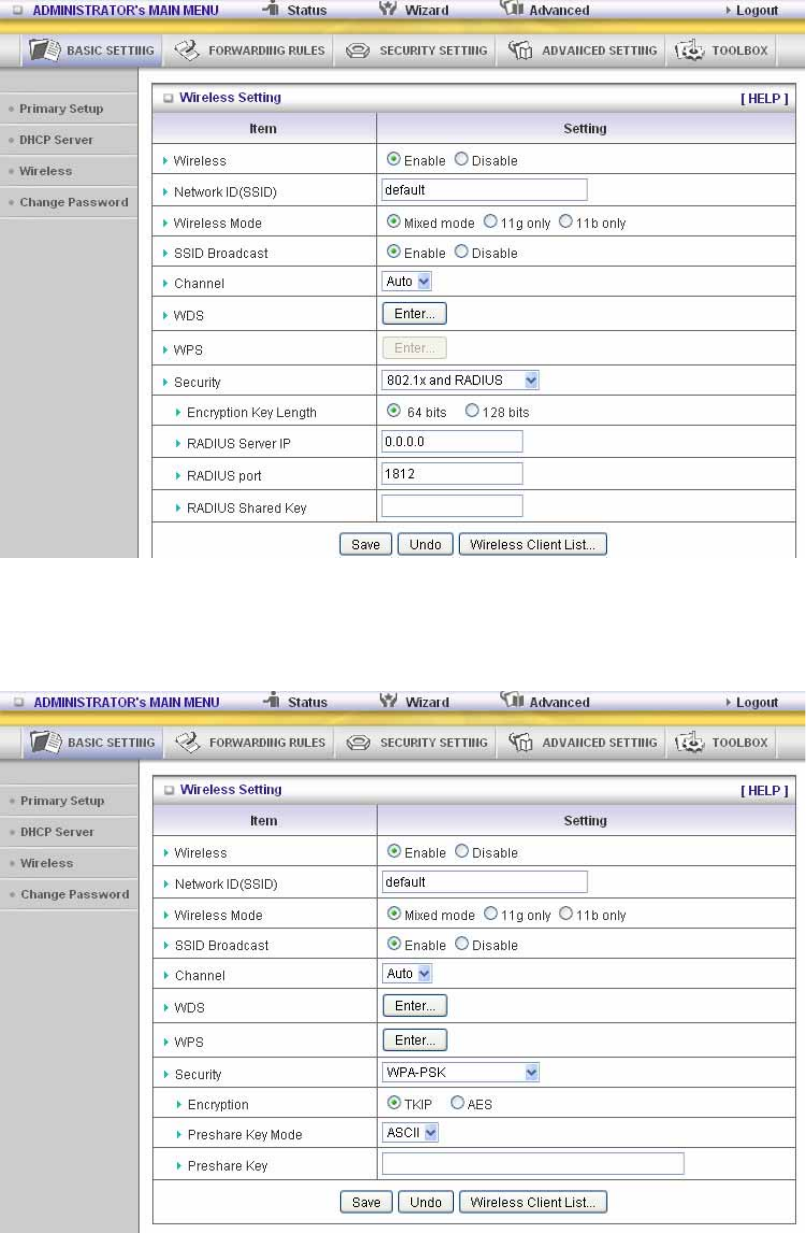This screenshot has width=806, height=1233.
Task: Open Security dropdown showing 802.1x and RADIUS
Action: point(461,380)
